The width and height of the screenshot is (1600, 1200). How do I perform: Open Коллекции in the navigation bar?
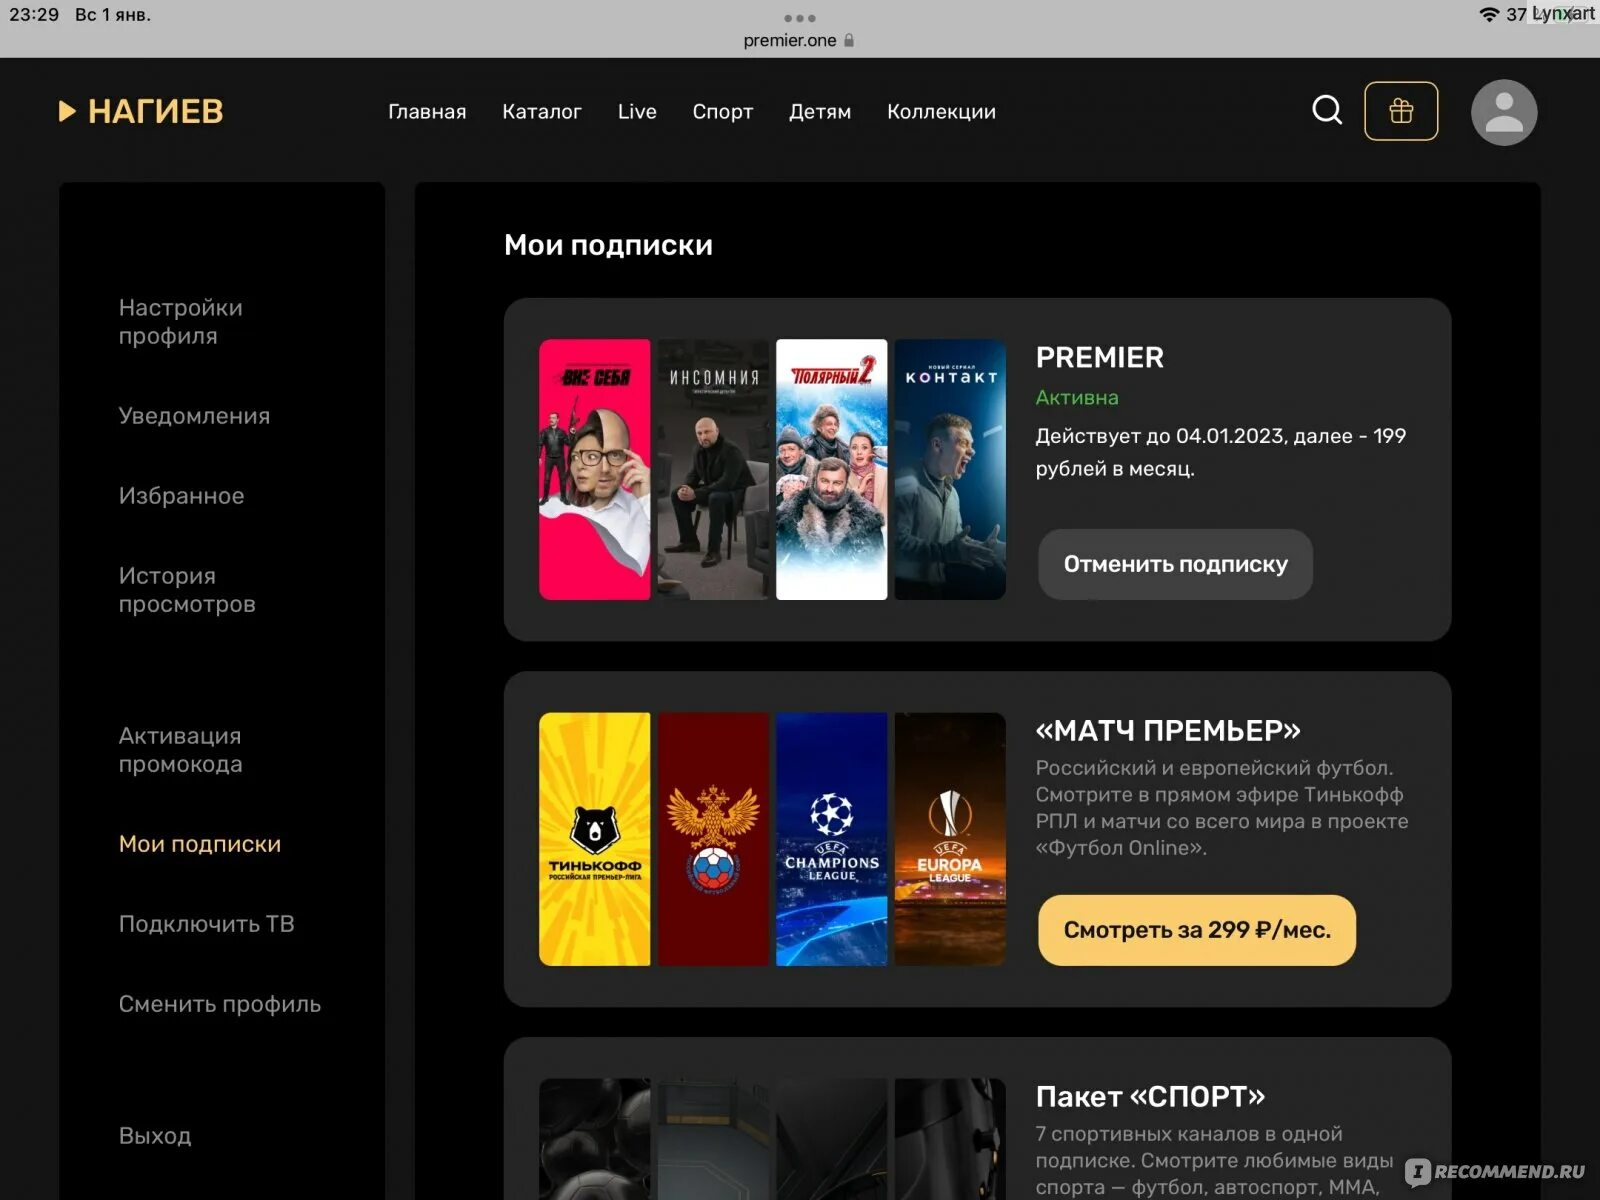[x=941, y=112]
